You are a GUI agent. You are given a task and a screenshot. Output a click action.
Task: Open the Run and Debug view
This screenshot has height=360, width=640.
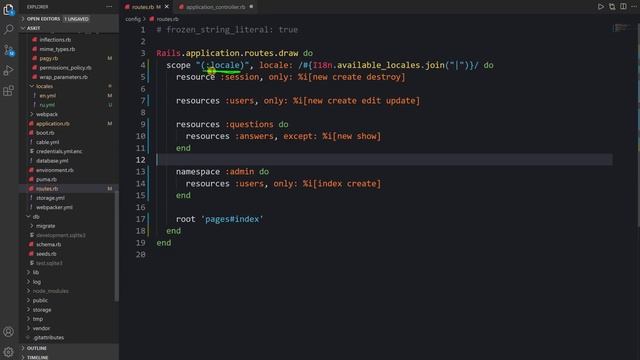click(9, 70)
